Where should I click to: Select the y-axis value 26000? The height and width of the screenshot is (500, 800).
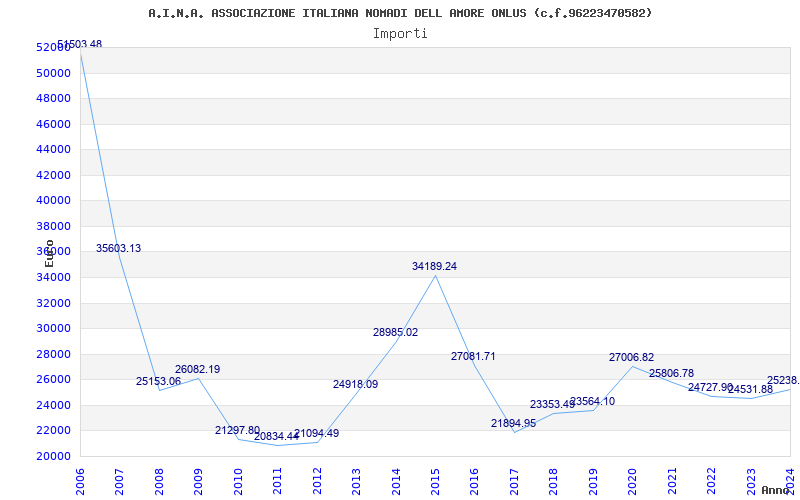(x=53, y=380)
